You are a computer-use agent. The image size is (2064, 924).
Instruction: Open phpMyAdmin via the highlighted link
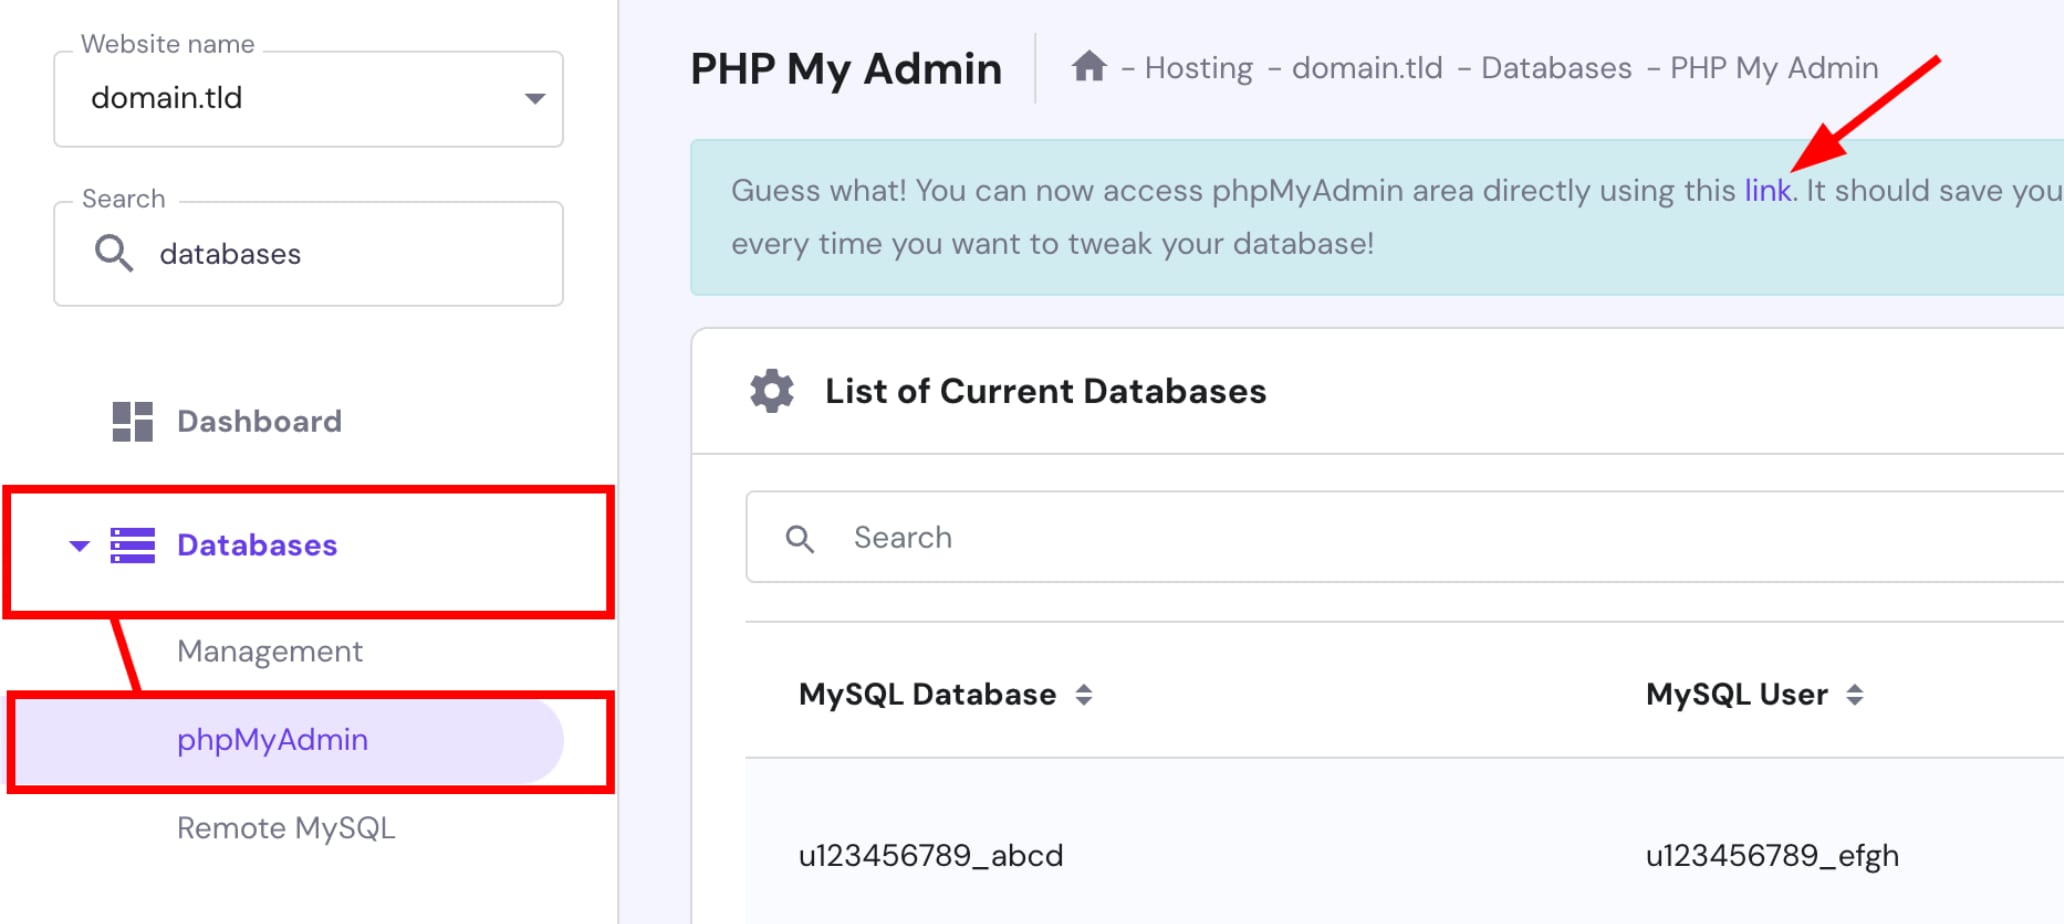click(x=1765, y=190)
